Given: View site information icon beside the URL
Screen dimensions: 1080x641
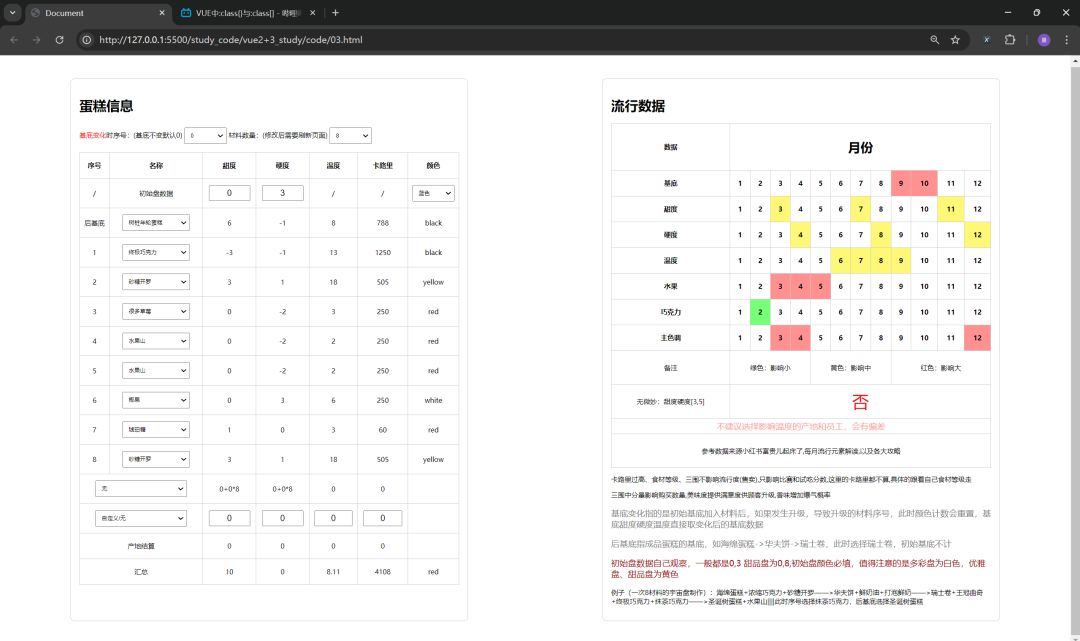Looking at the screenshot, I should pos(87,40).
